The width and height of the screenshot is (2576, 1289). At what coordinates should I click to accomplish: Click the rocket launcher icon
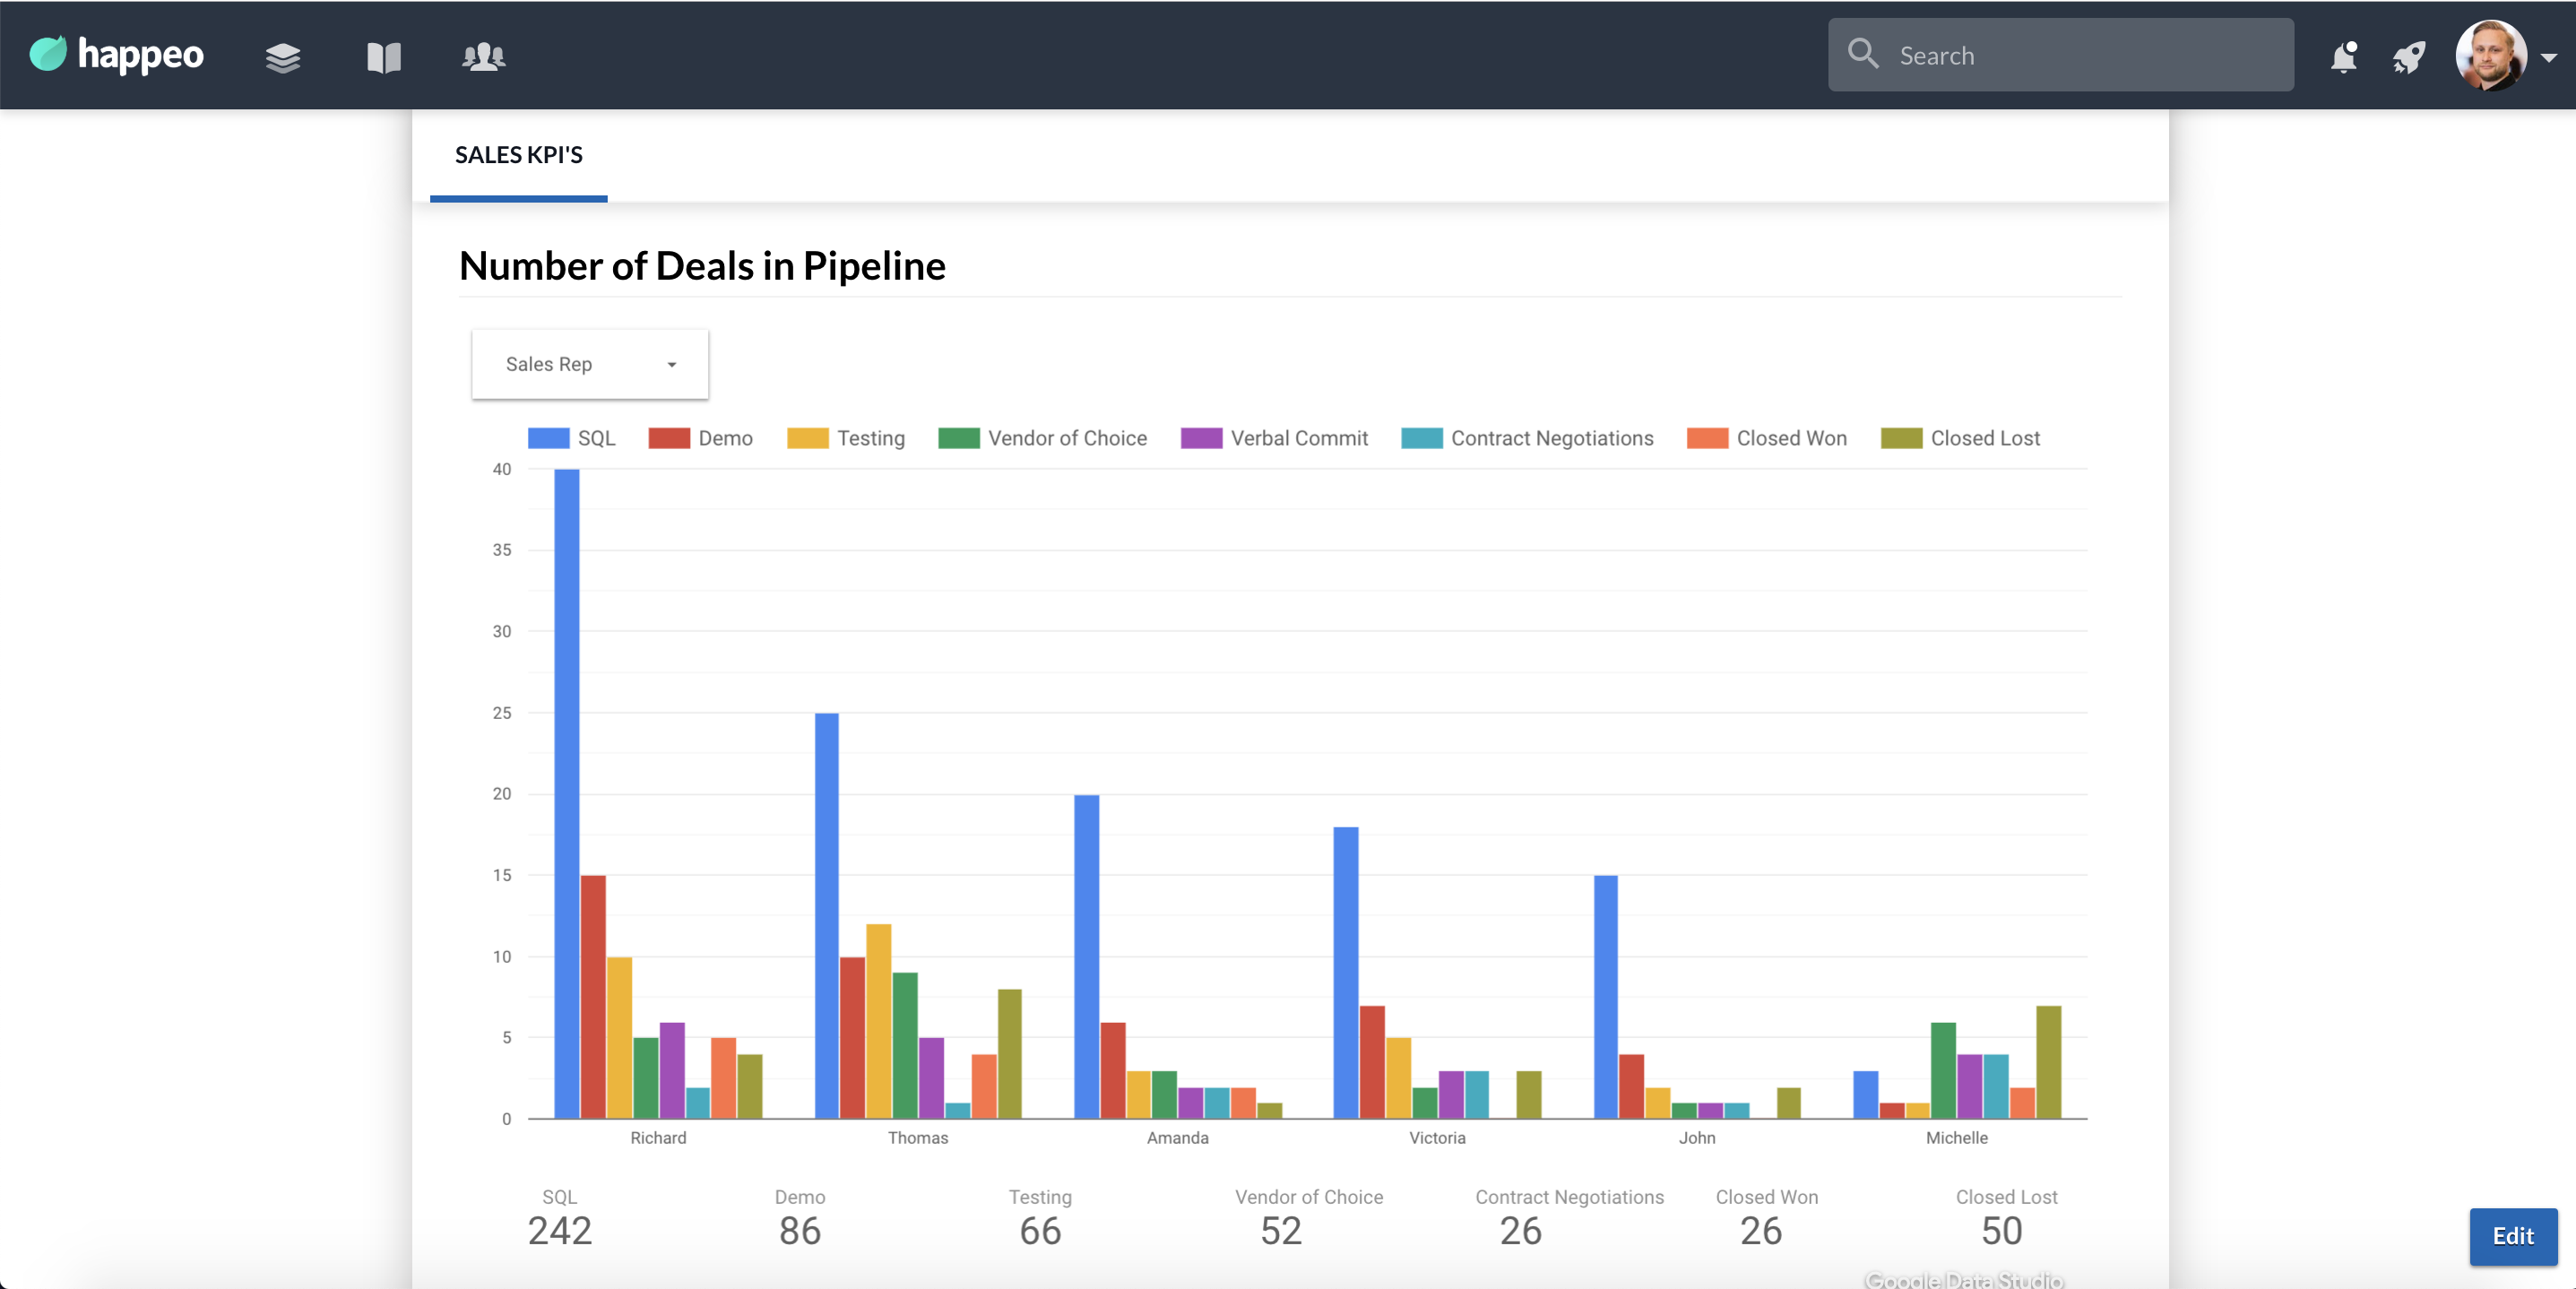2408,57
